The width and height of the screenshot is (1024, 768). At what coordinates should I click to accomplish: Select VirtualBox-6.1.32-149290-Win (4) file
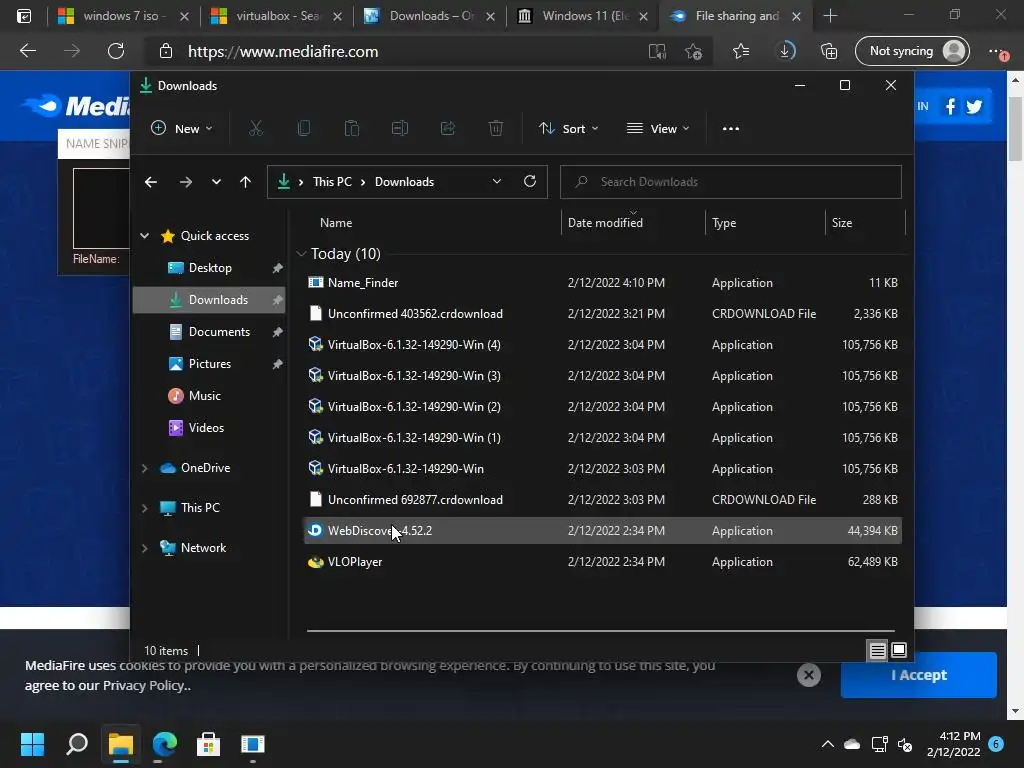[602, 345]
